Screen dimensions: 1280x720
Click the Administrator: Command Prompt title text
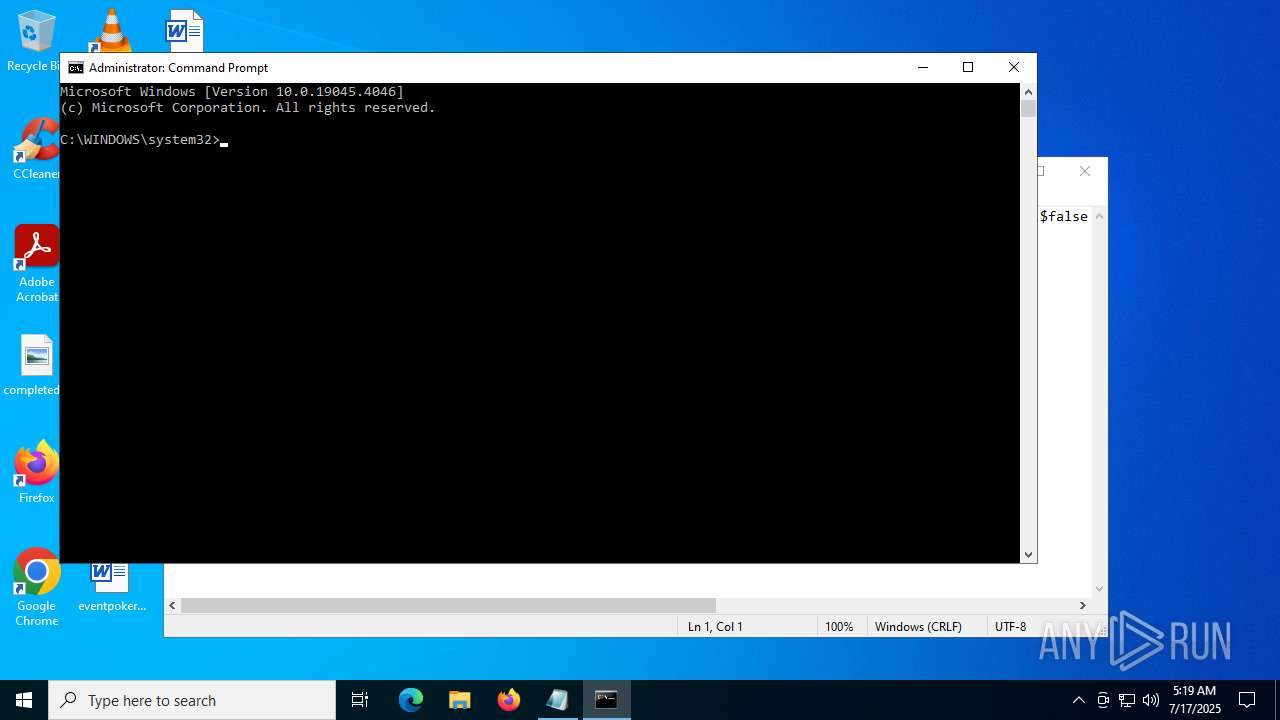[178, 68]
